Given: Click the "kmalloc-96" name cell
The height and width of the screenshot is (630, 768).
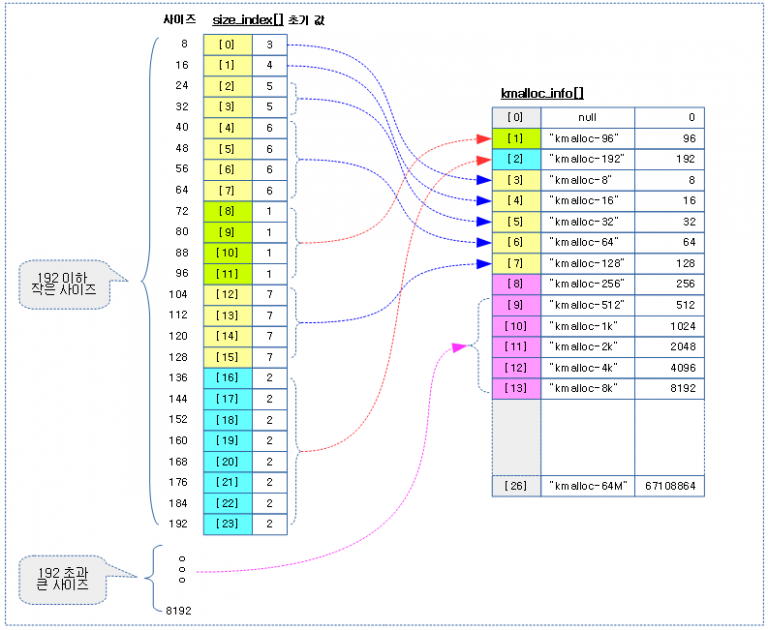Looking at the screenshot, I should coord(588,139).
